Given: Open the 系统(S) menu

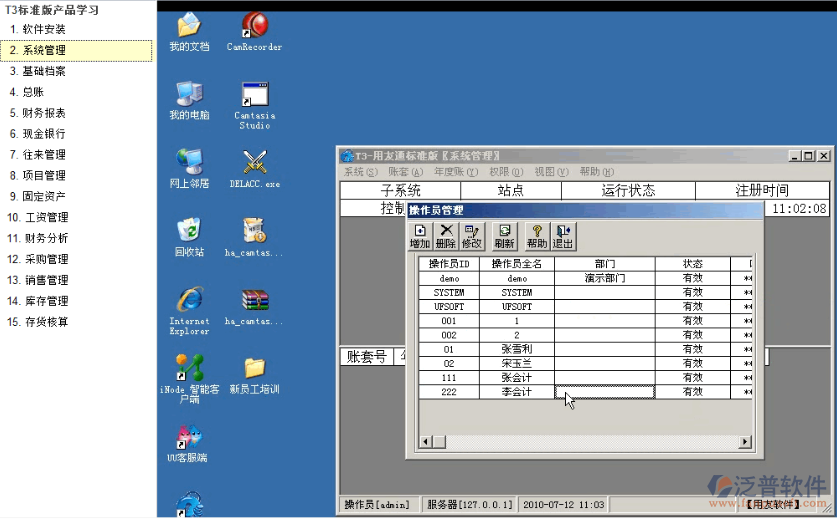Looking at the screenshot, I should 361,172.
